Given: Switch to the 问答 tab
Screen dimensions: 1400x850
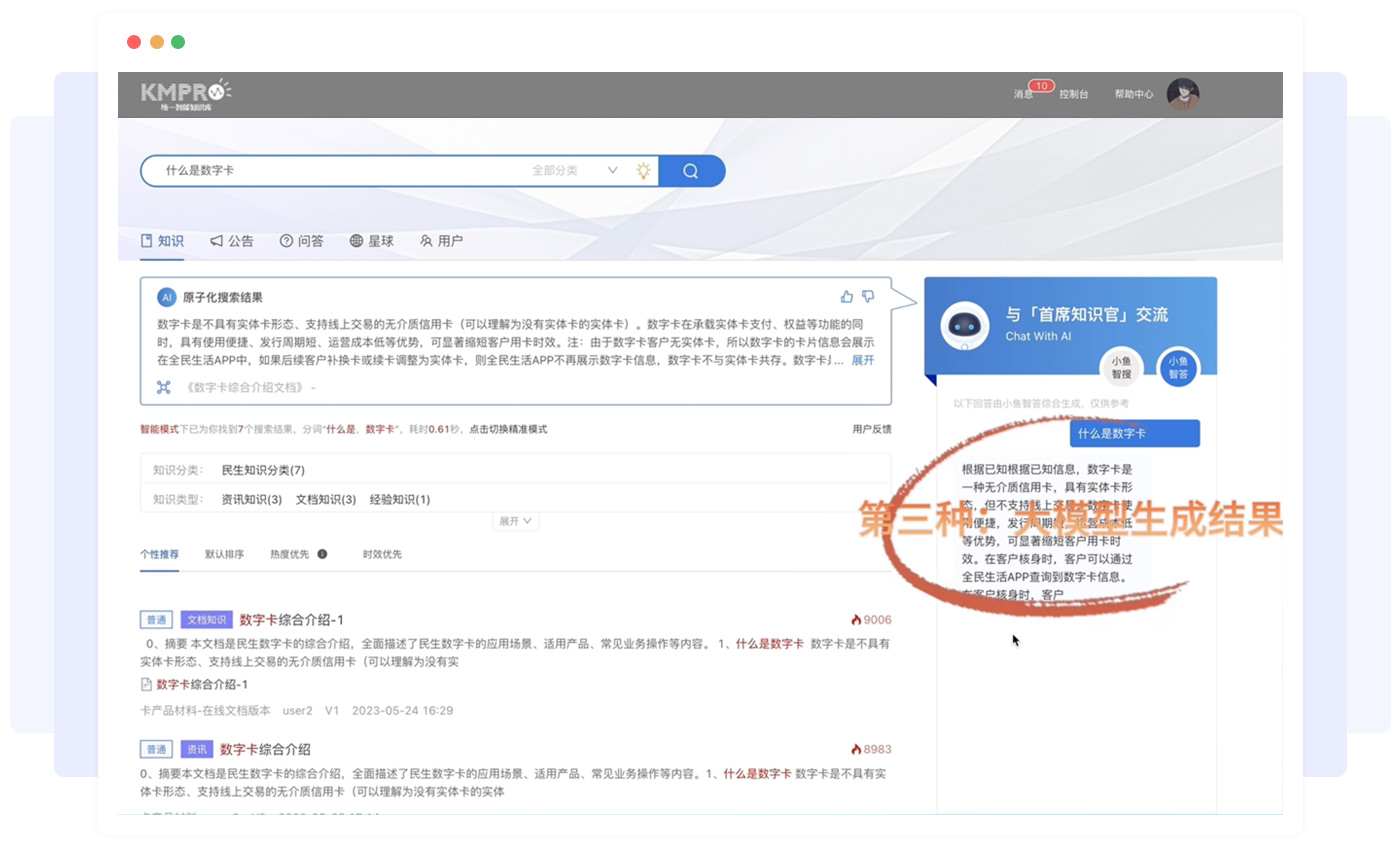Looking at the screenshot, I should [x=302, y=241].
